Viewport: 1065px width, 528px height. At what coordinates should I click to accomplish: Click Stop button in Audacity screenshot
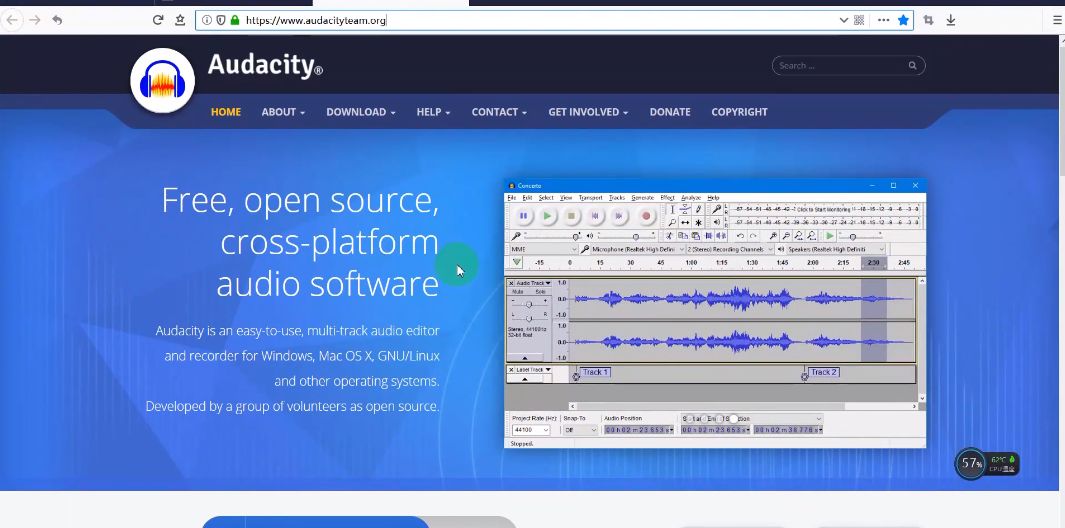[571, 216]
